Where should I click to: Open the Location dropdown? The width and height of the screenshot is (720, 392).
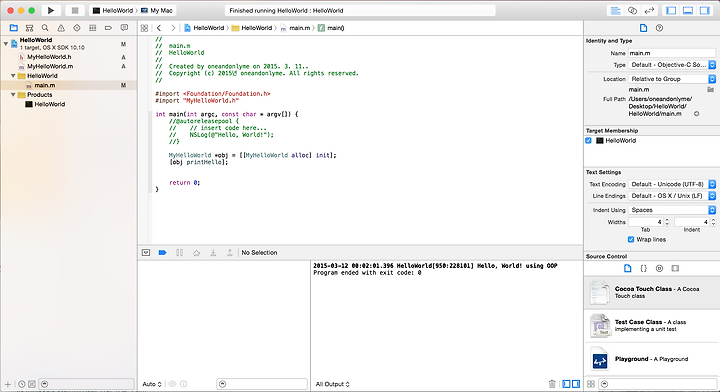tap(672, 79)
